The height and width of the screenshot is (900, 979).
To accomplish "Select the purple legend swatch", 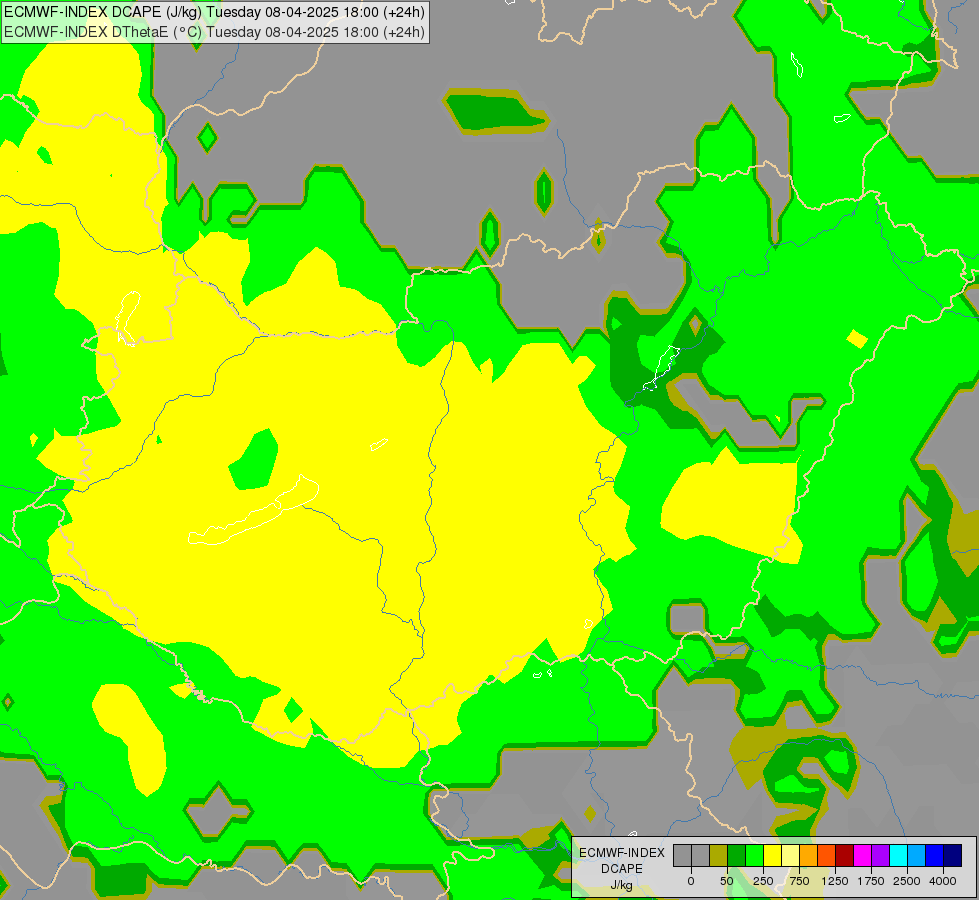I will (x=880, y=856).
